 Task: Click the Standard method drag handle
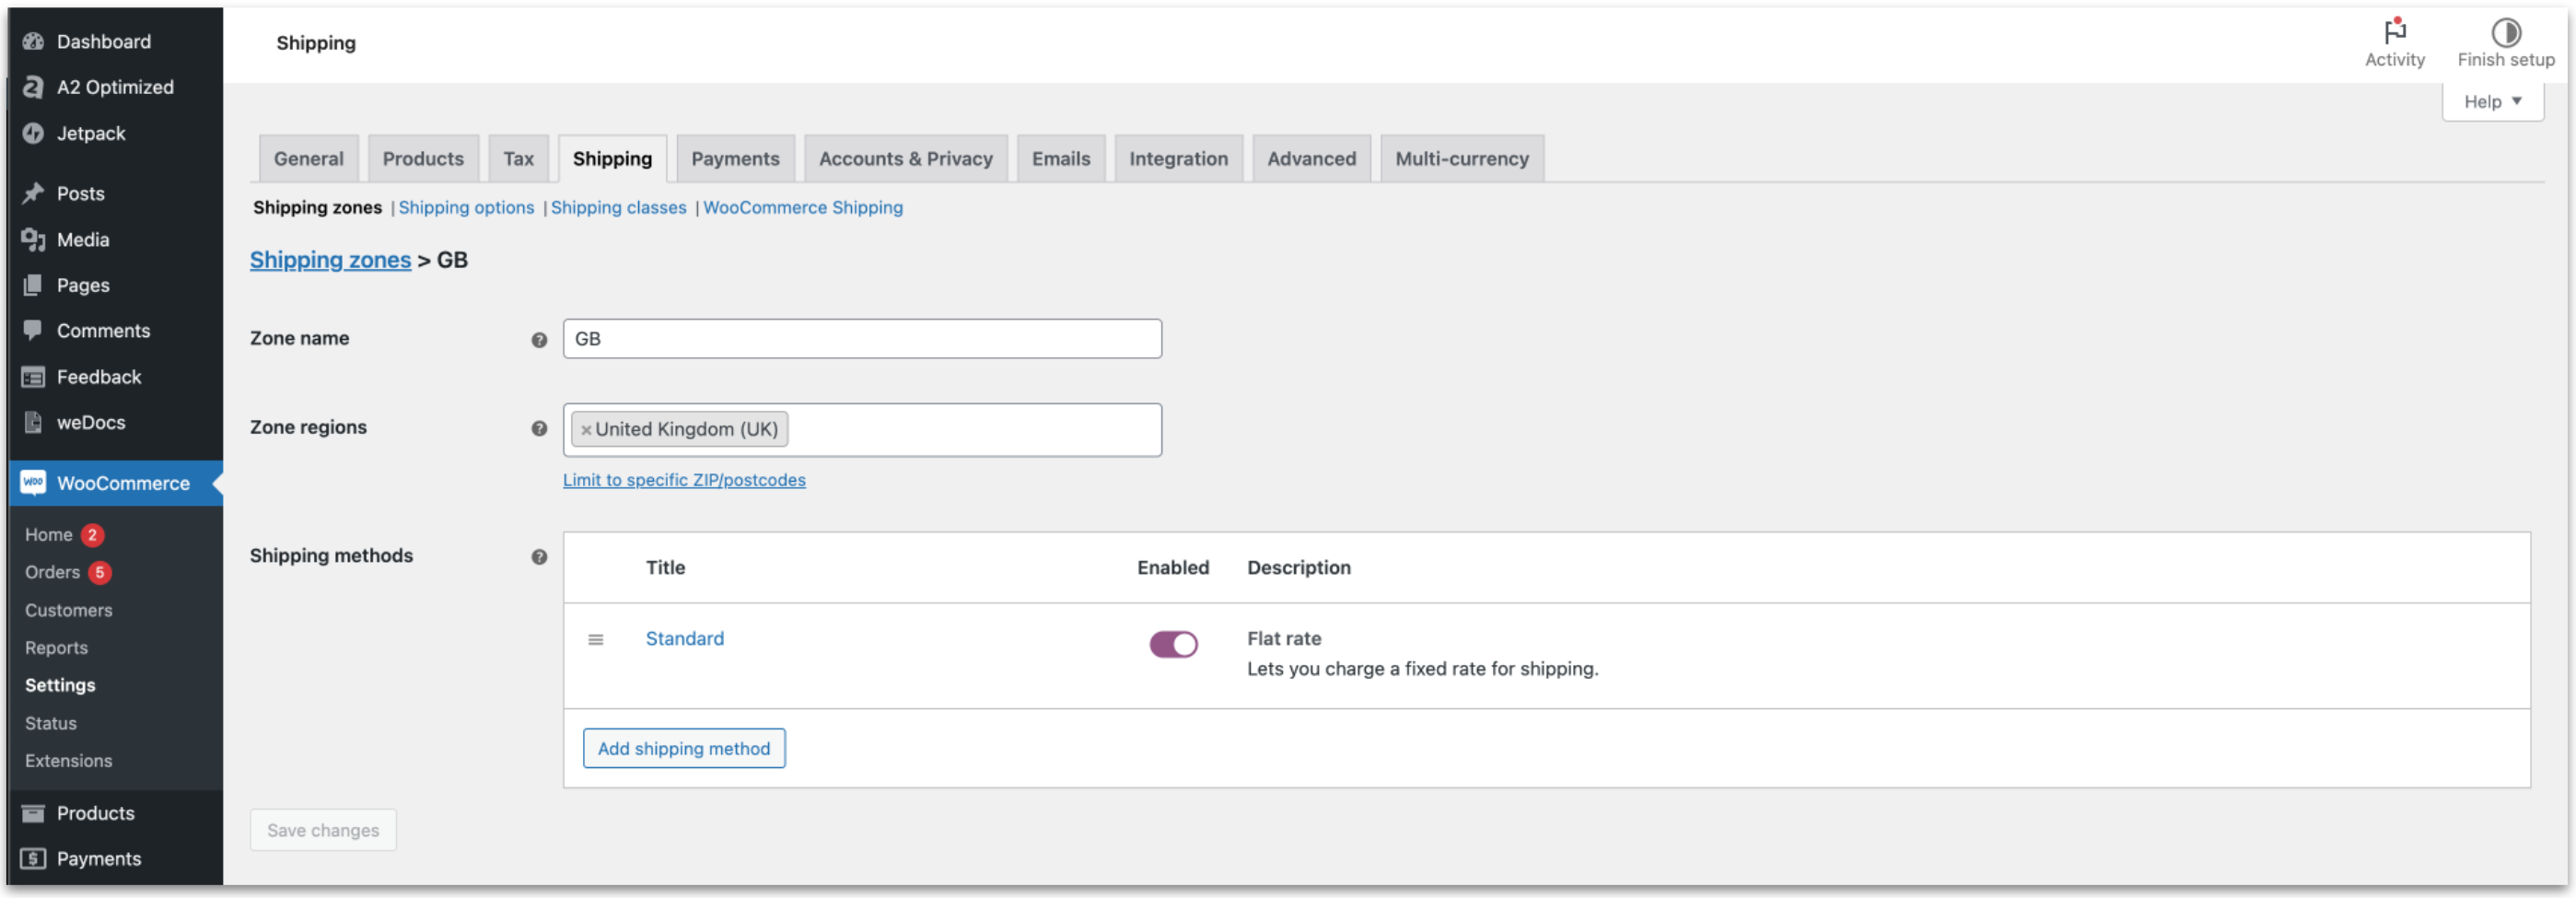596,640
